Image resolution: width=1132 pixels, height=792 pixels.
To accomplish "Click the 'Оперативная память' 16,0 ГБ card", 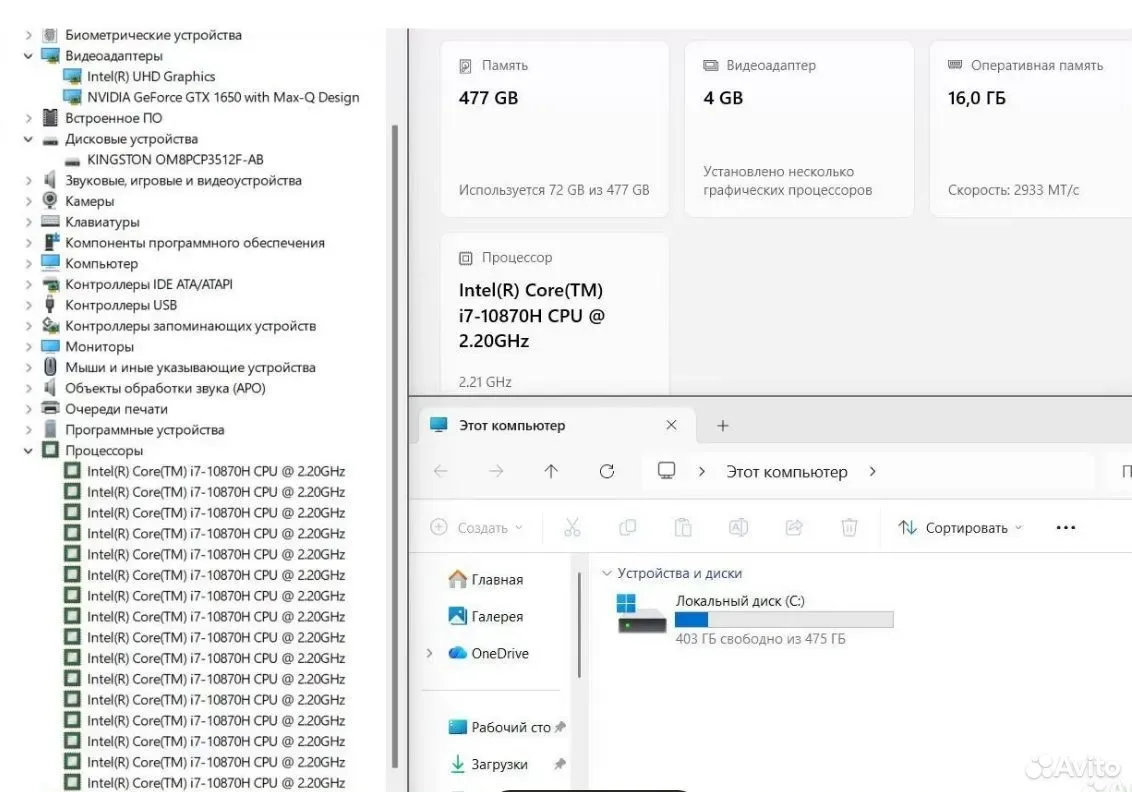I will pyautogui.click(x=1031, y=129).
